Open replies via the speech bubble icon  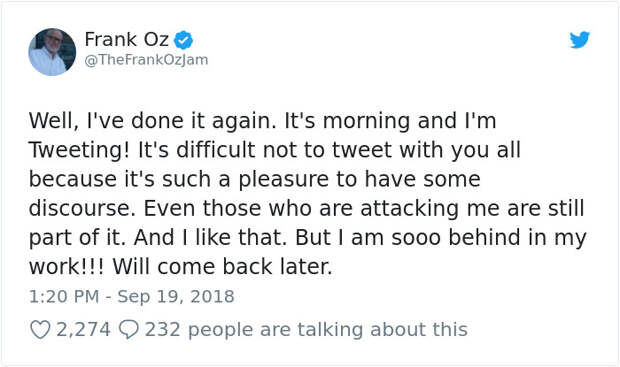click(x=129, y=329)
